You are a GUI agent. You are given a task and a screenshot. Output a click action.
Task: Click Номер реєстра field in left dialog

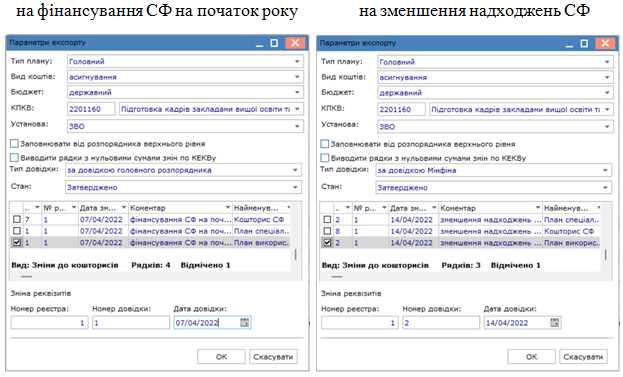(x=49, y=323)
